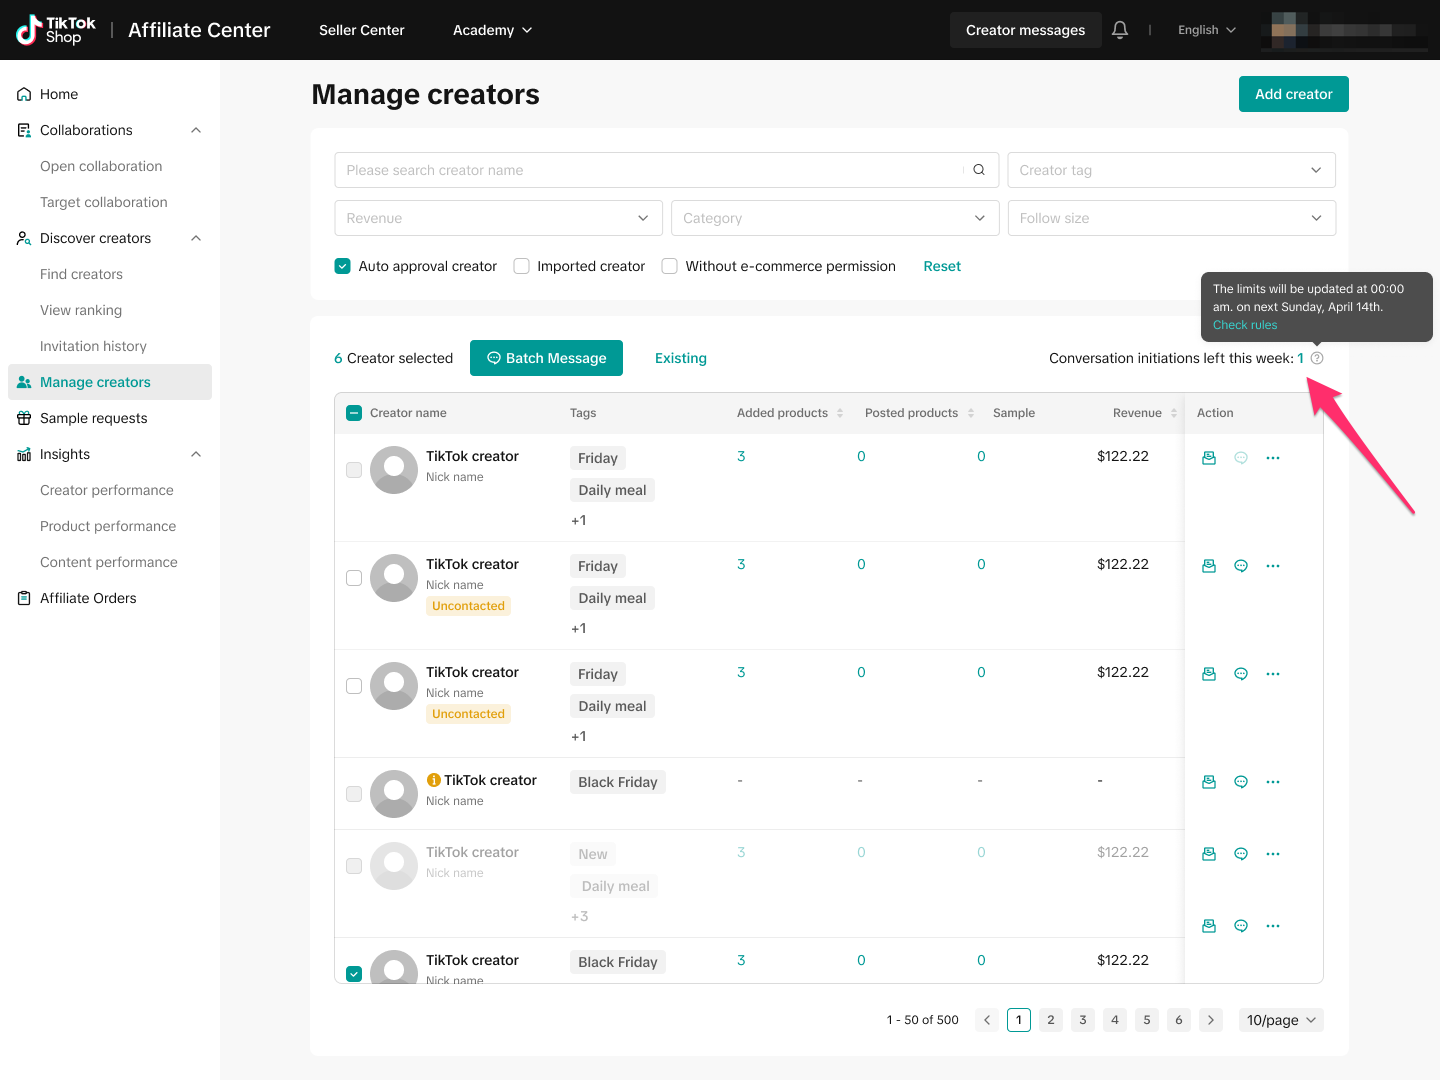Click the Check rules link
Viewport: 1440px width, 1080px height.
click(1245, 325)
